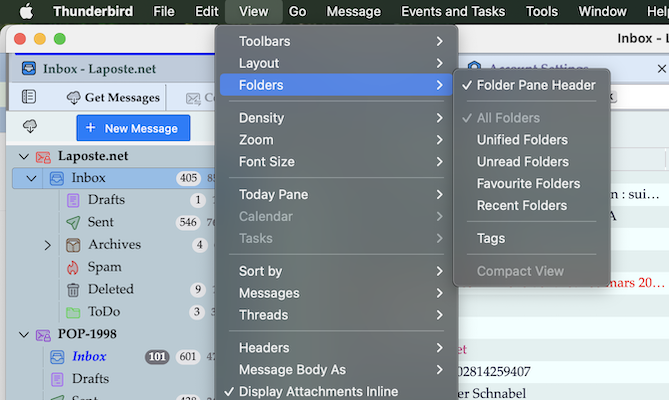Open the Window menu
This screenshot has height=400, width=669.
(602, 12)
